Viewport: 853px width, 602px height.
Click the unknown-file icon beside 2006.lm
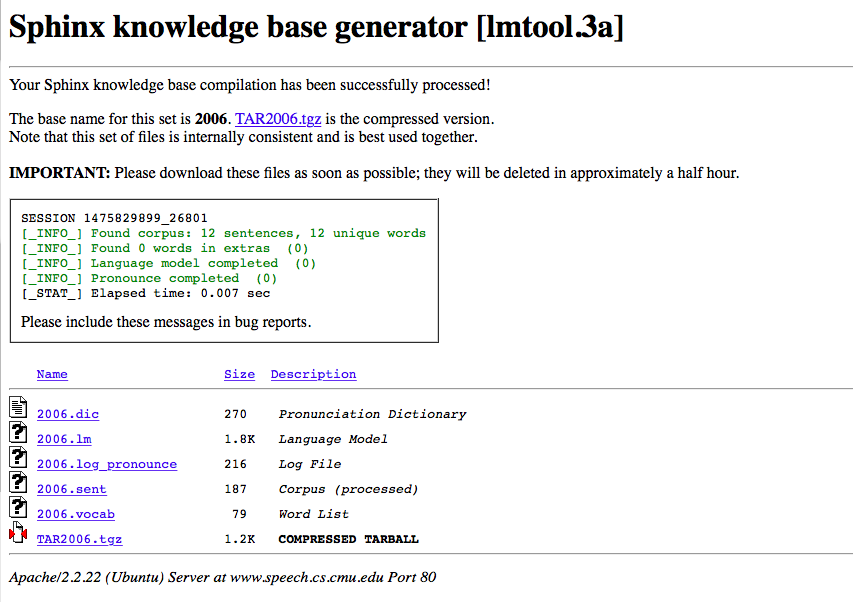click(x=18, y=432)
